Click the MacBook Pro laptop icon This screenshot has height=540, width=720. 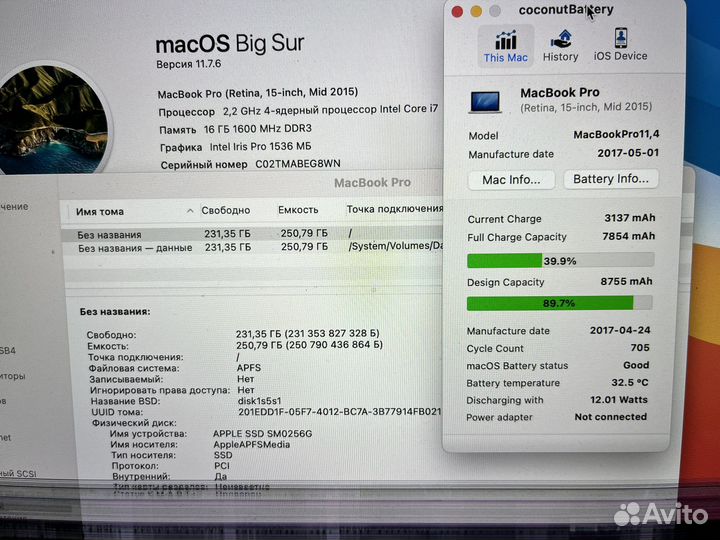485,101
